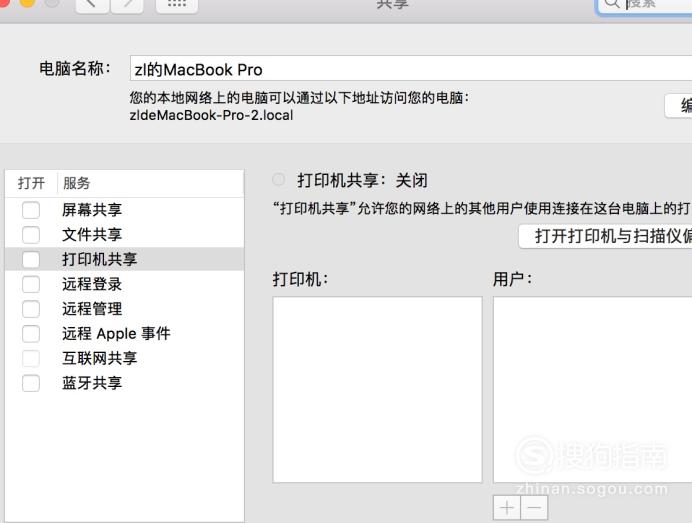Enable the 远程 Apple 事件 checkbox

point(31,334)
